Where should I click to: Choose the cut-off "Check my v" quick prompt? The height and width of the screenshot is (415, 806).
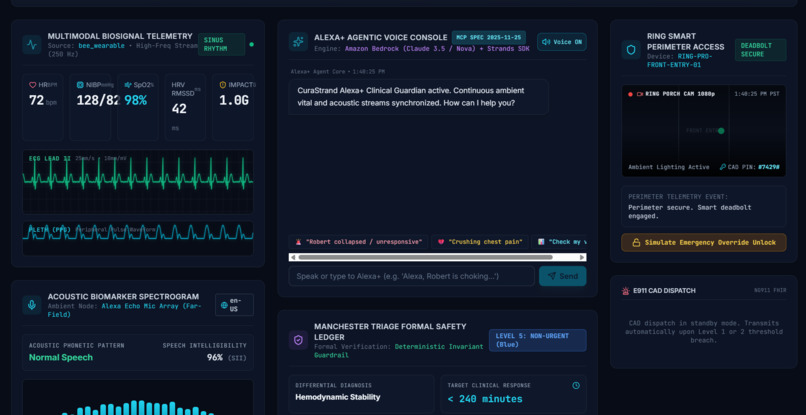[x=559, y=242]
